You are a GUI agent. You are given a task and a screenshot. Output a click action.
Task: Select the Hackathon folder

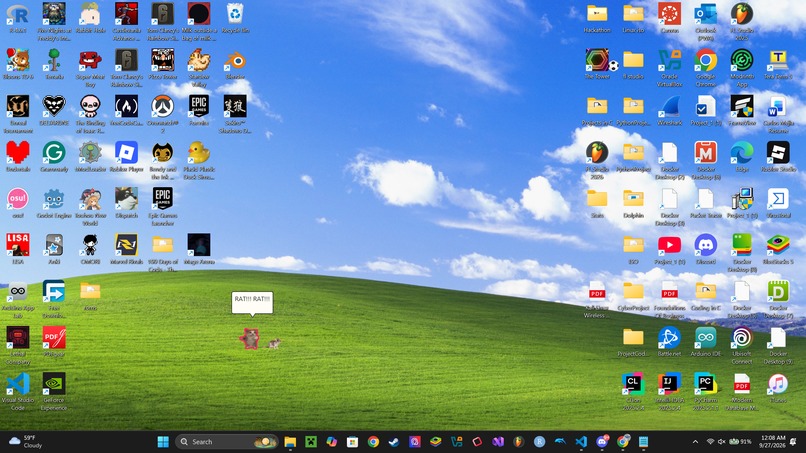pos(597,14)
